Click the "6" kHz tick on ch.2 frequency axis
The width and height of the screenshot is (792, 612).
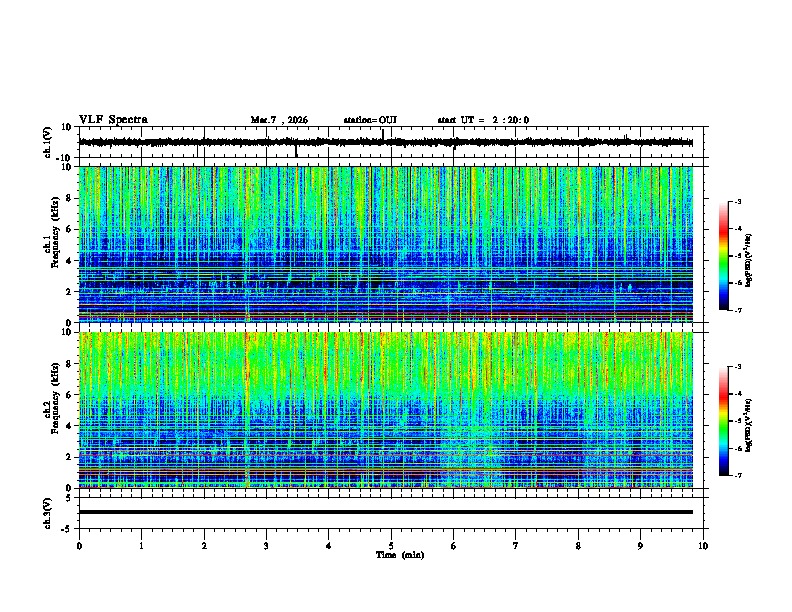(x=70, y=395)
